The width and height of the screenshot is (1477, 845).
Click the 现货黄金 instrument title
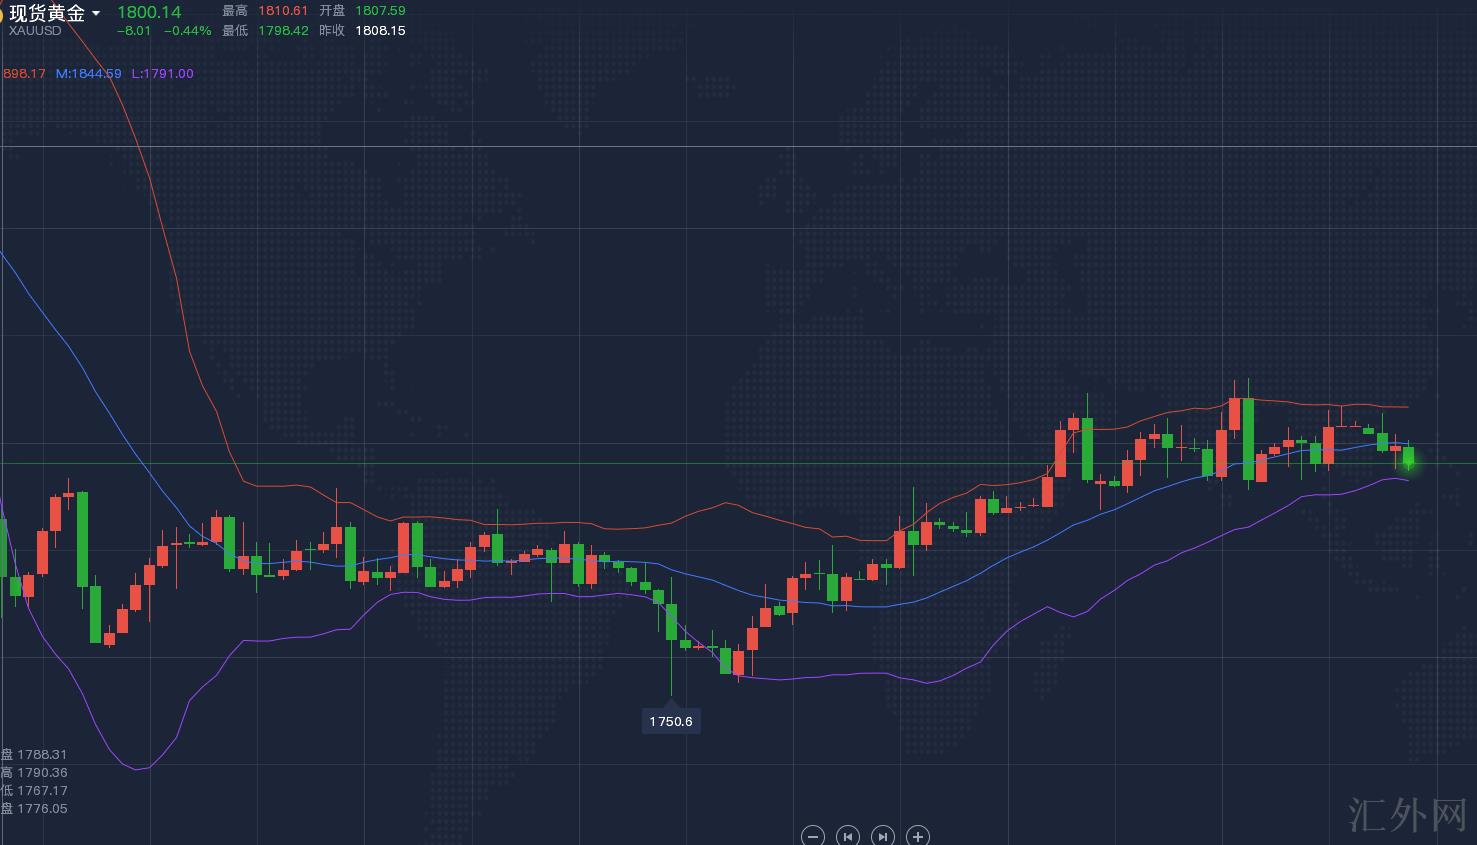(x=47, y=13)
